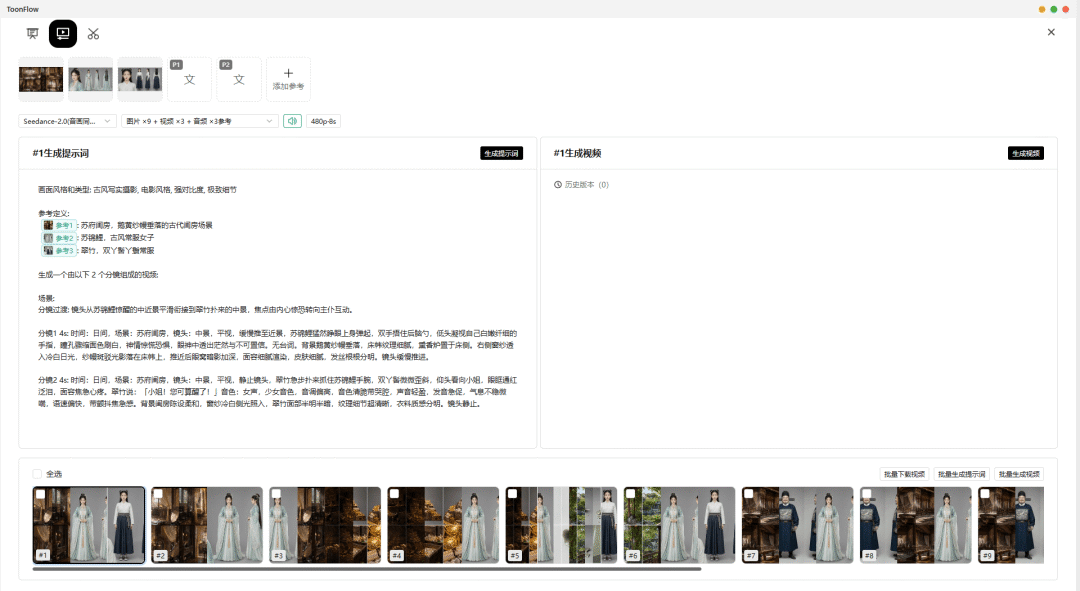Close the panel with the X icon
Image resolution: width=1080 pixels, height=591 pixels.
coord(1051,32)
